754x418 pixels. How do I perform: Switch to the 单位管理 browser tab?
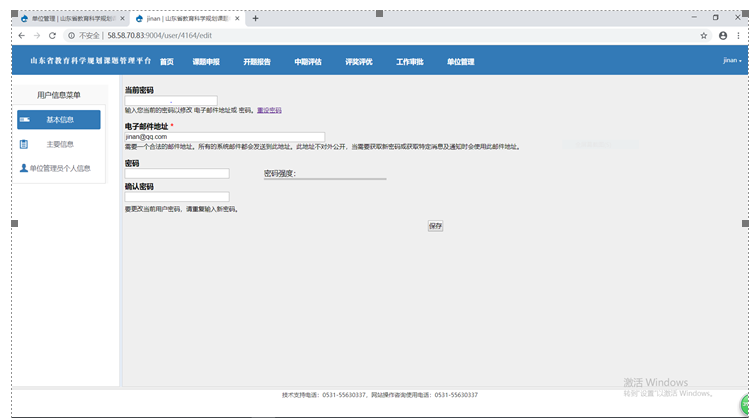[70, 18]
